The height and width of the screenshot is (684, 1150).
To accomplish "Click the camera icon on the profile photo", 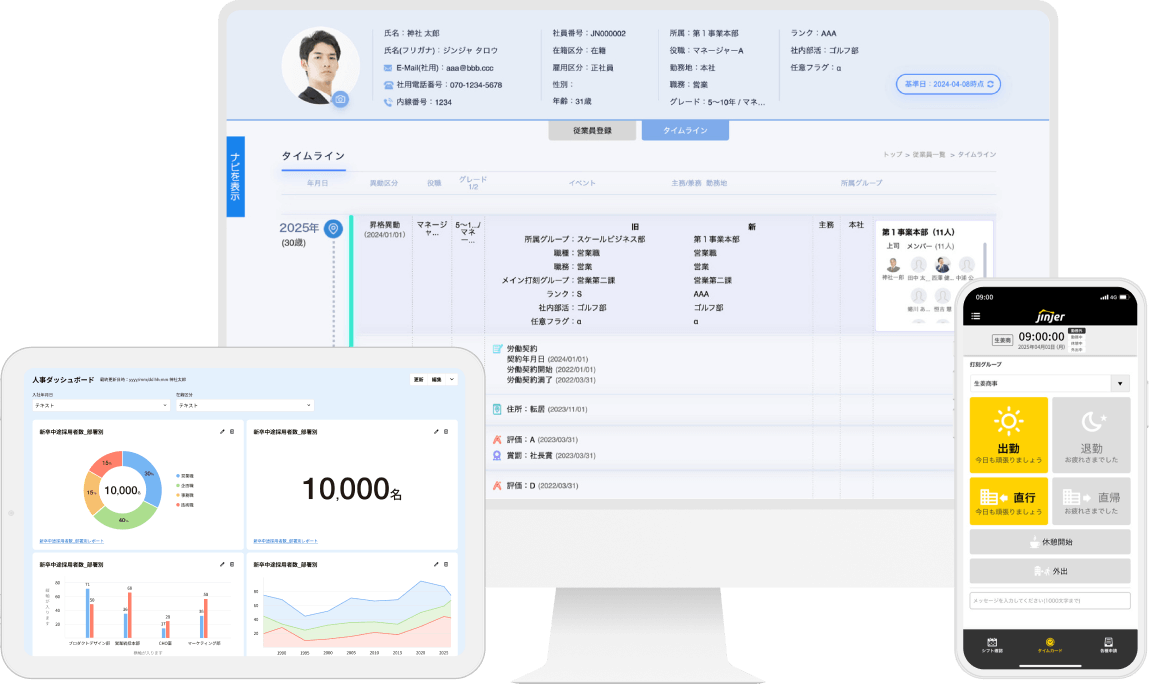I will [340, 99].
